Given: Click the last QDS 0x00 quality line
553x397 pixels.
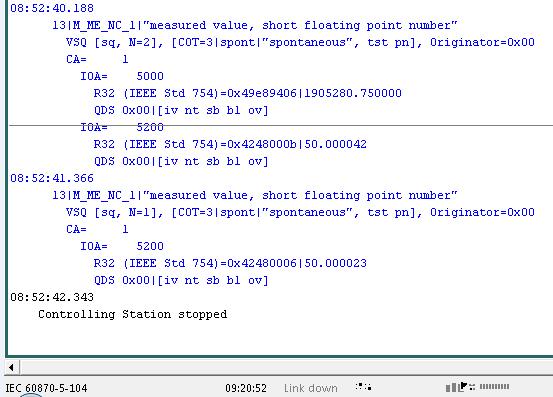Looking at the screenshot, I should coord(181,281).
